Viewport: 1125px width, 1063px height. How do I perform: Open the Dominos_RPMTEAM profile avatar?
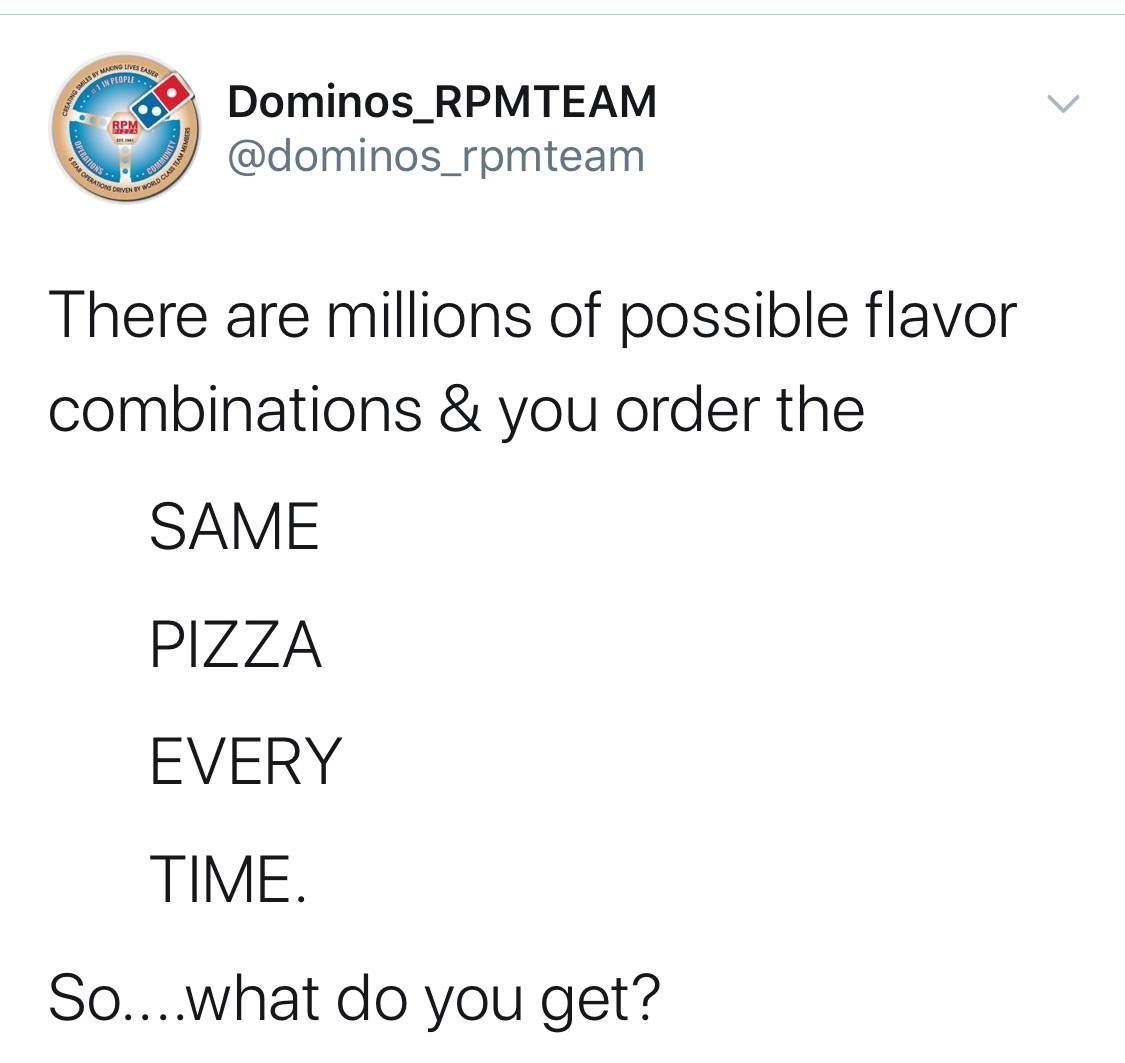[x=124, y=127]
